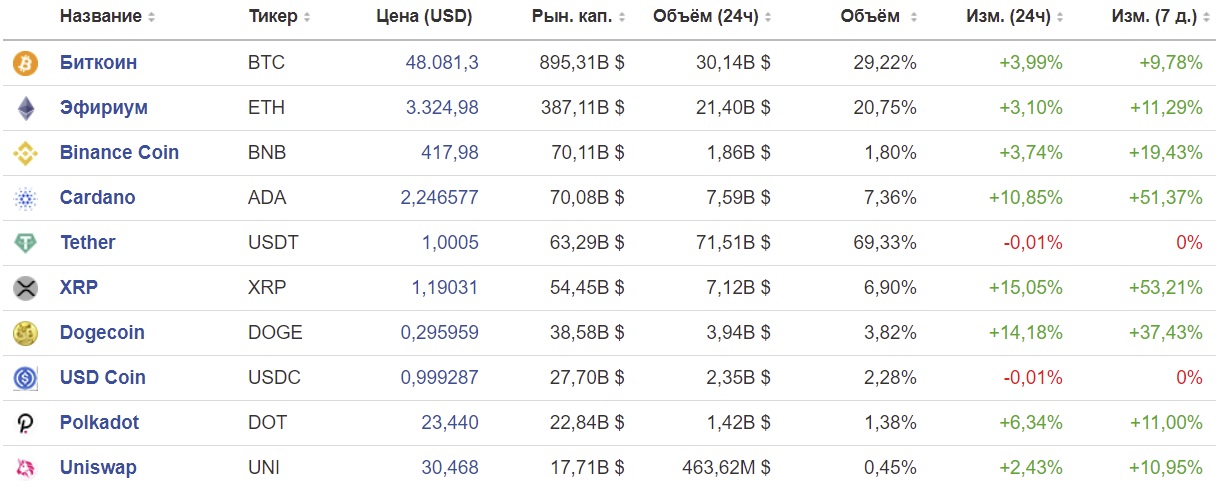
Task: Click the Dogecoin logo icon
Action: point(24,333)
